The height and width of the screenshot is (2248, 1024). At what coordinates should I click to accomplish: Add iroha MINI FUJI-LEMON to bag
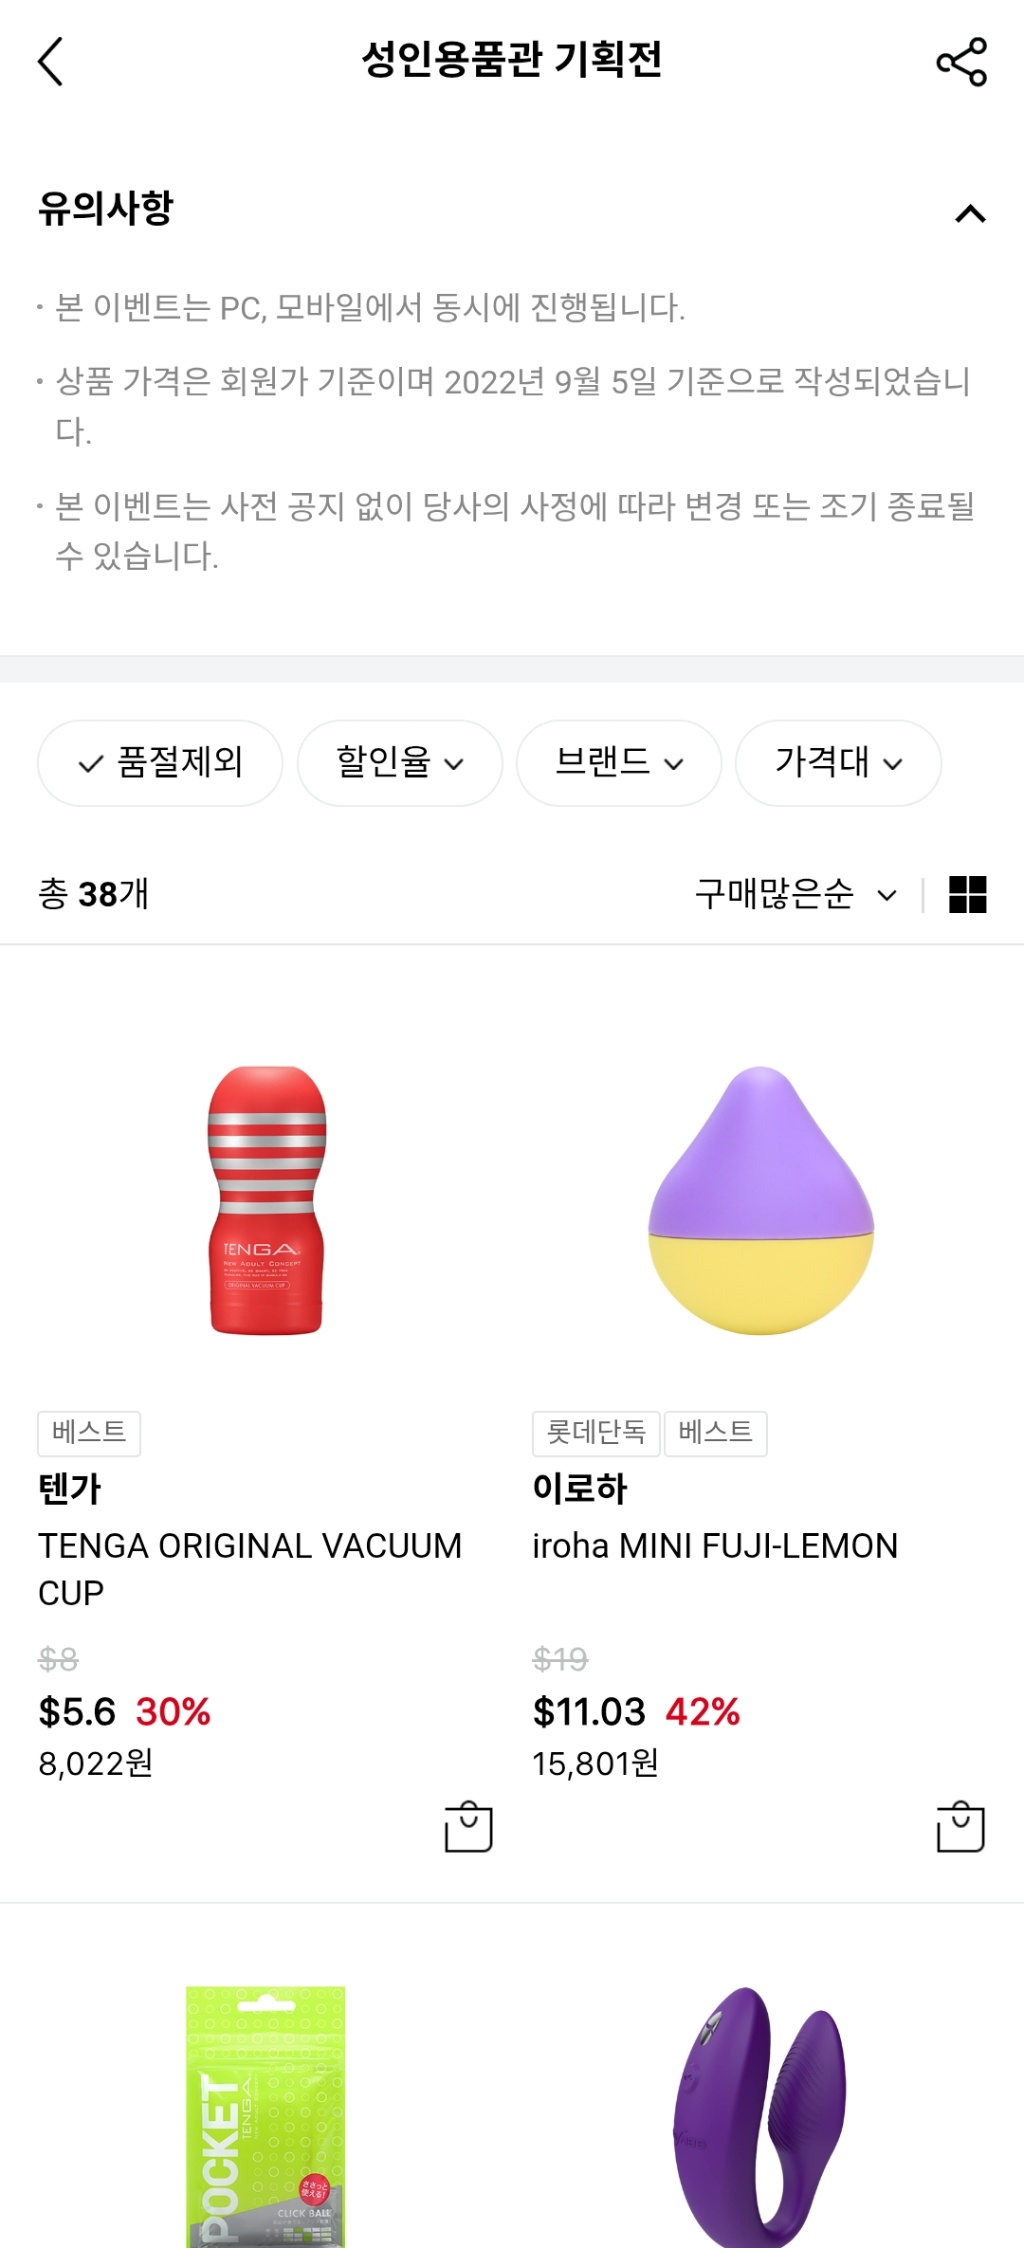point(960,1827)
